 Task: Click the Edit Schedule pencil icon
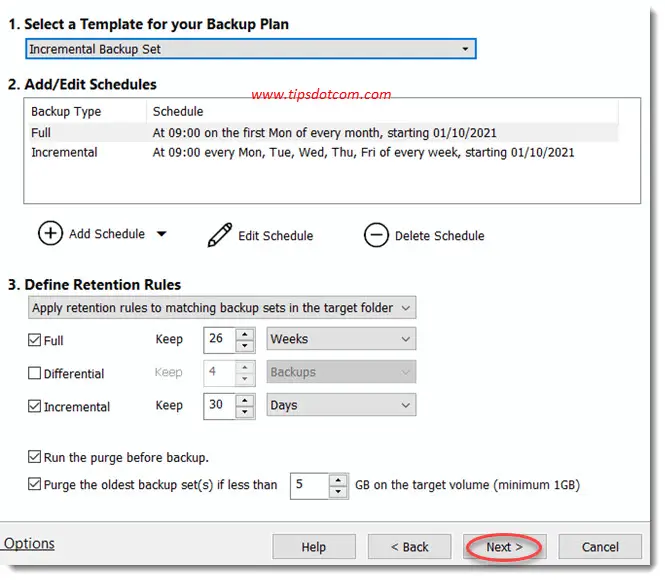(x=220, y=235)
